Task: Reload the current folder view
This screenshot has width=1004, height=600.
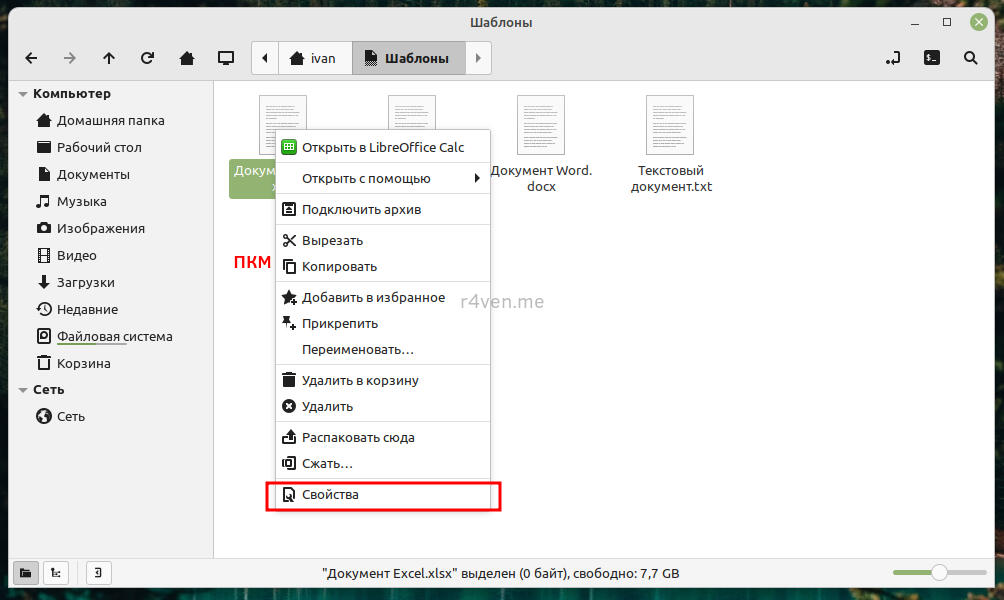Action: pyautogui.click(x=148, y=58)
